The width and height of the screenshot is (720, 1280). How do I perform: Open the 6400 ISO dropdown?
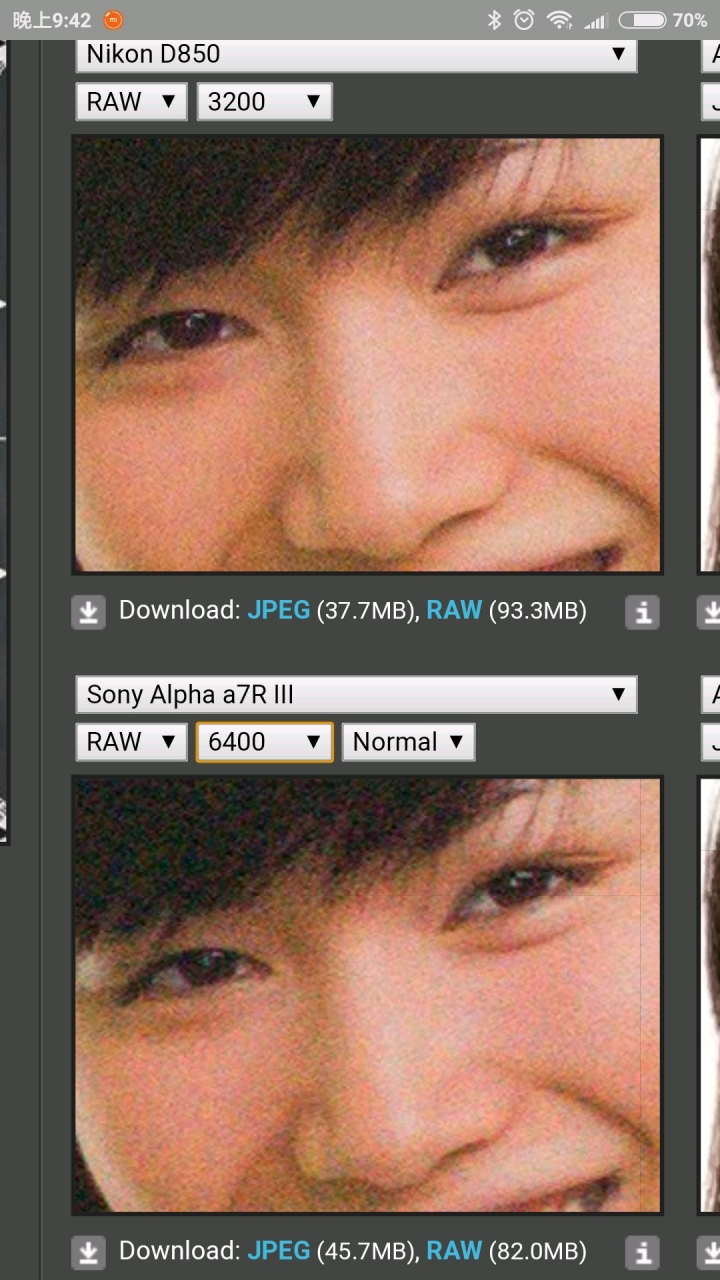tap(264, 742)
